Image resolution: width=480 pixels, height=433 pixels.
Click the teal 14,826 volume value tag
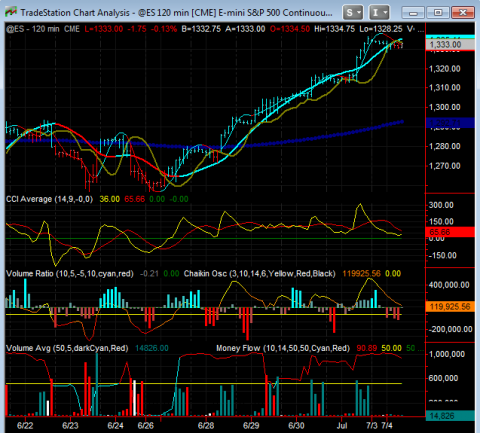pyautogui.click(x=450, y=416)
